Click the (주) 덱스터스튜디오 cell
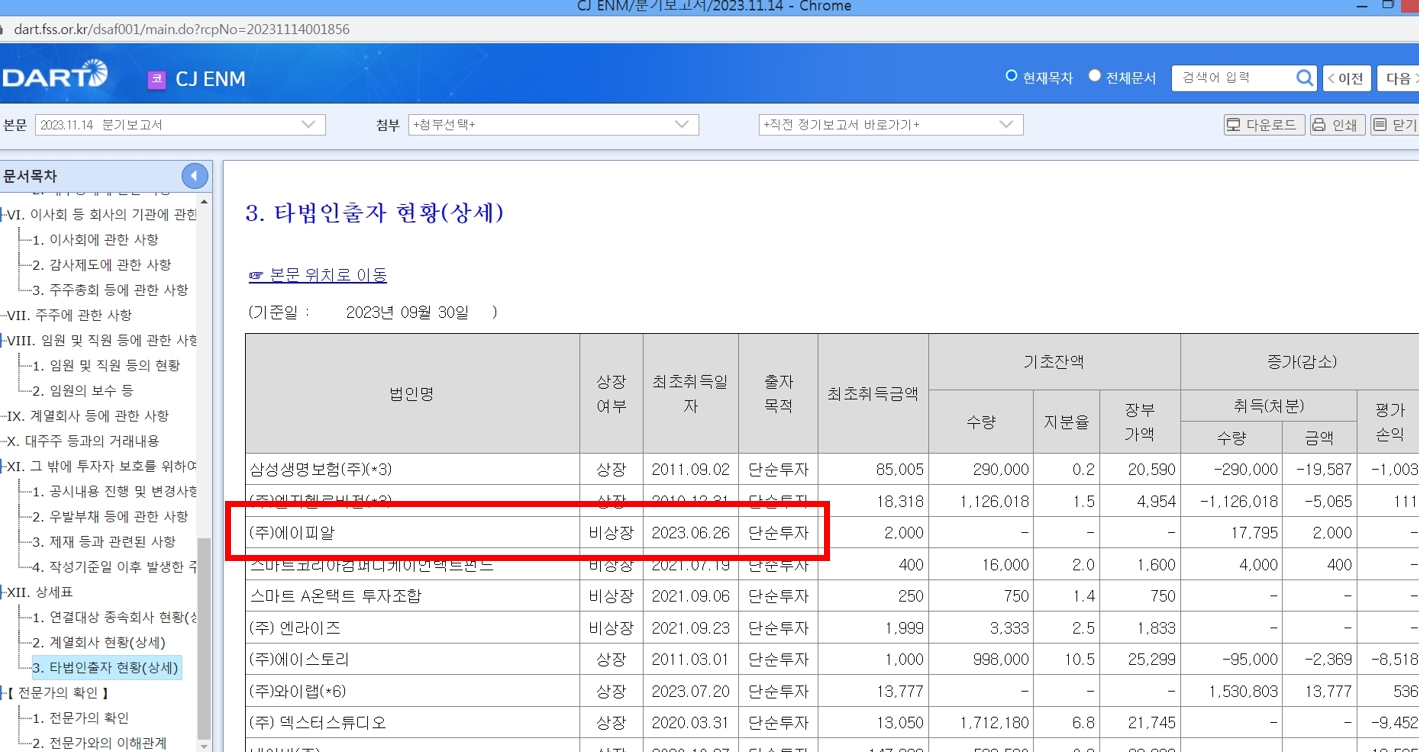The height and width of the screenshot is (752, 1419). click(x=412, y=723)
